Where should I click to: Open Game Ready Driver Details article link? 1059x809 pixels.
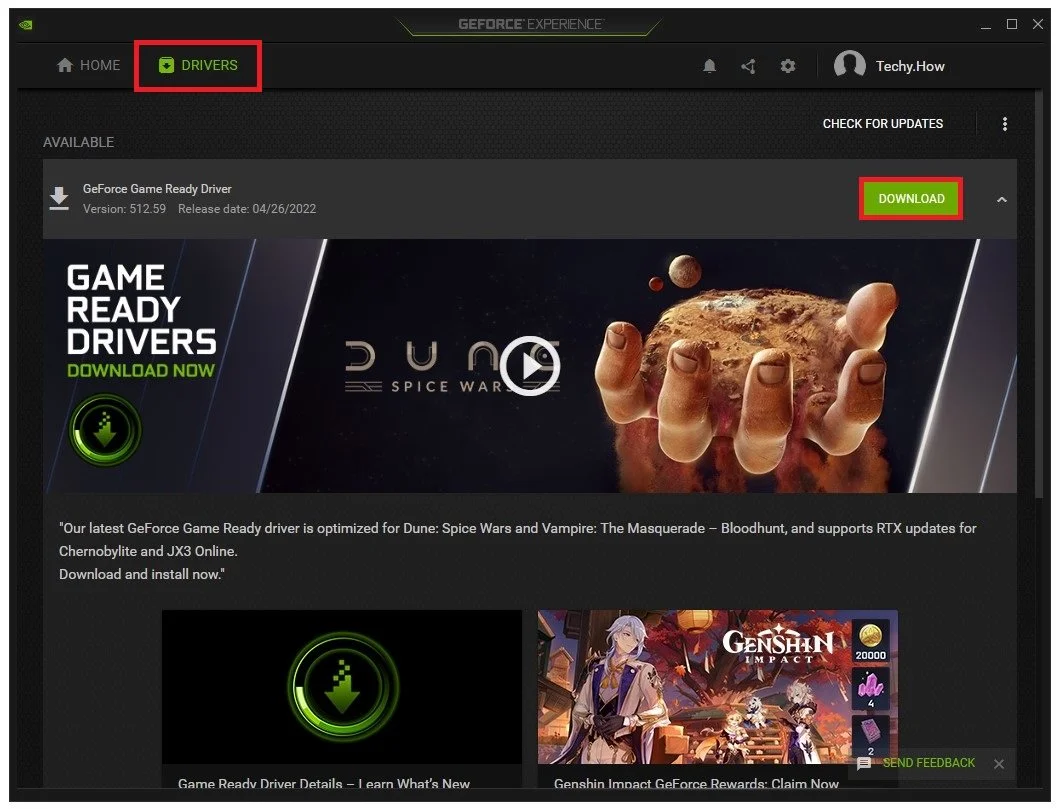(324, 783)
